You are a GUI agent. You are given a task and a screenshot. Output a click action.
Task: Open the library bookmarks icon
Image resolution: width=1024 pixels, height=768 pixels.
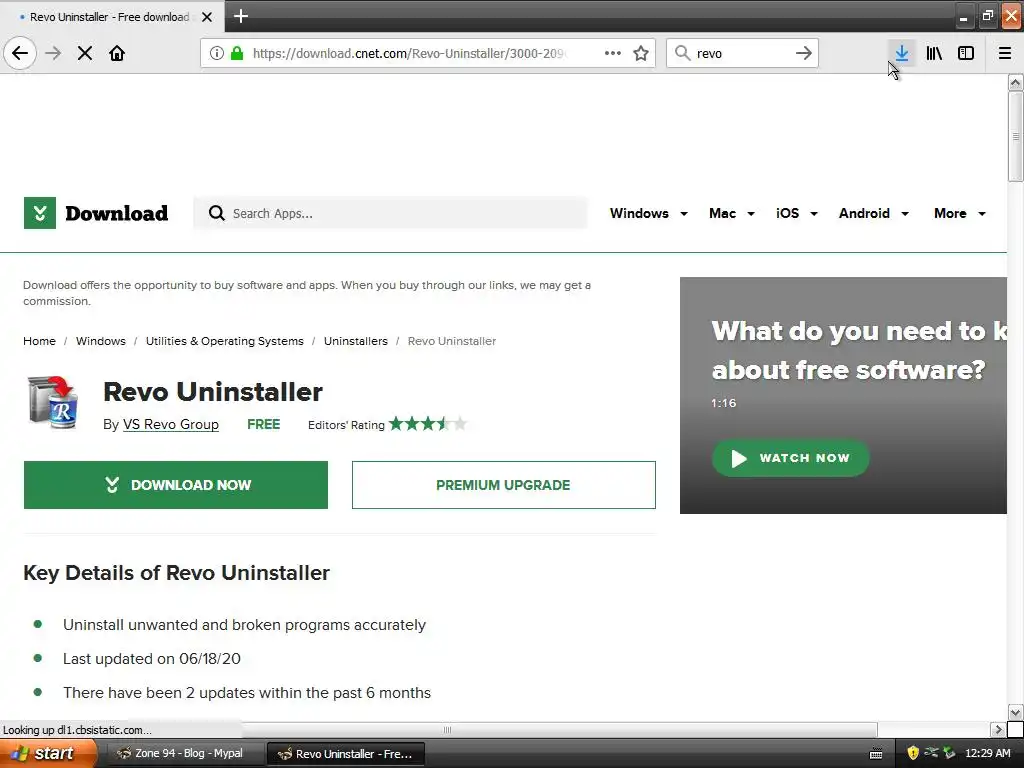934,53
